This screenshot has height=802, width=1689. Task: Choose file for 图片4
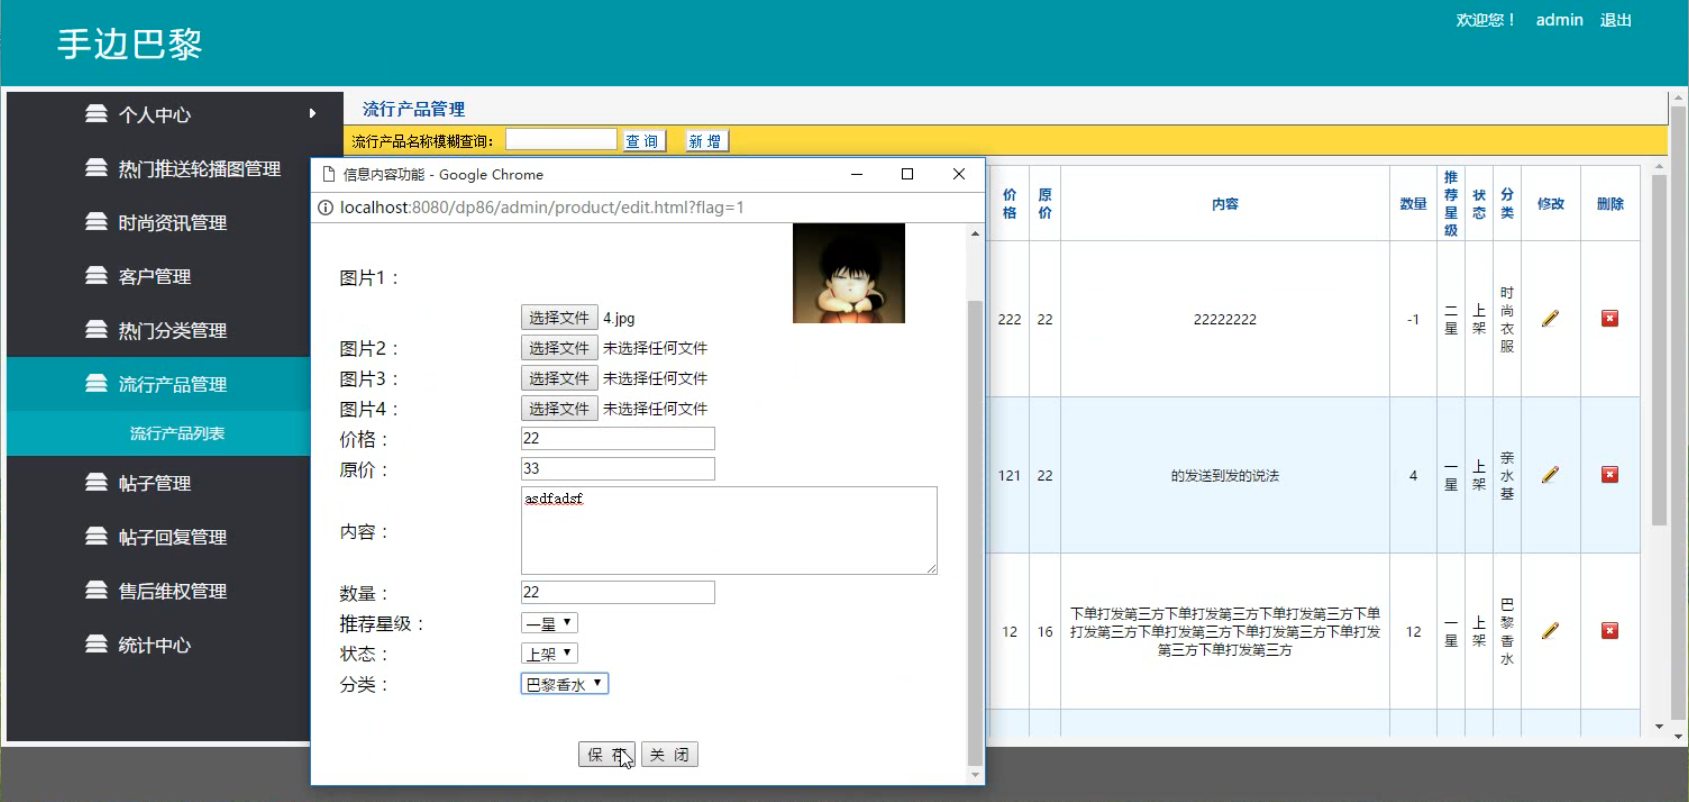(x=559, y=408)
